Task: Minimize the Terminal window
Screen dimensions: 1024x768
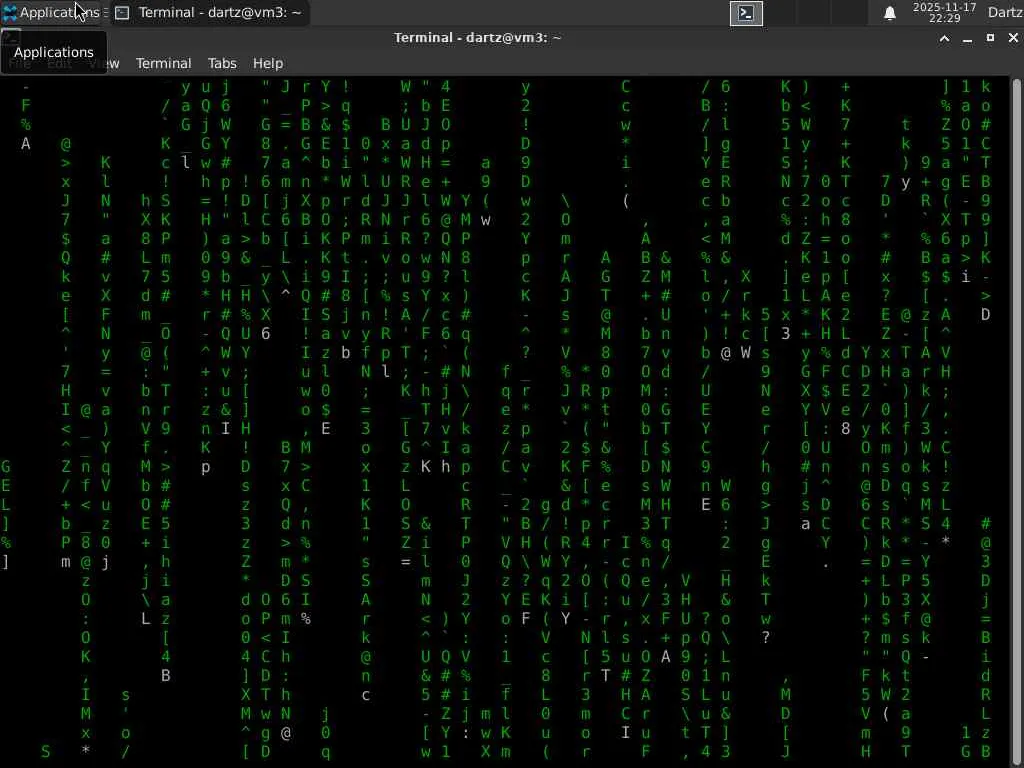Action: pos(967,39)
